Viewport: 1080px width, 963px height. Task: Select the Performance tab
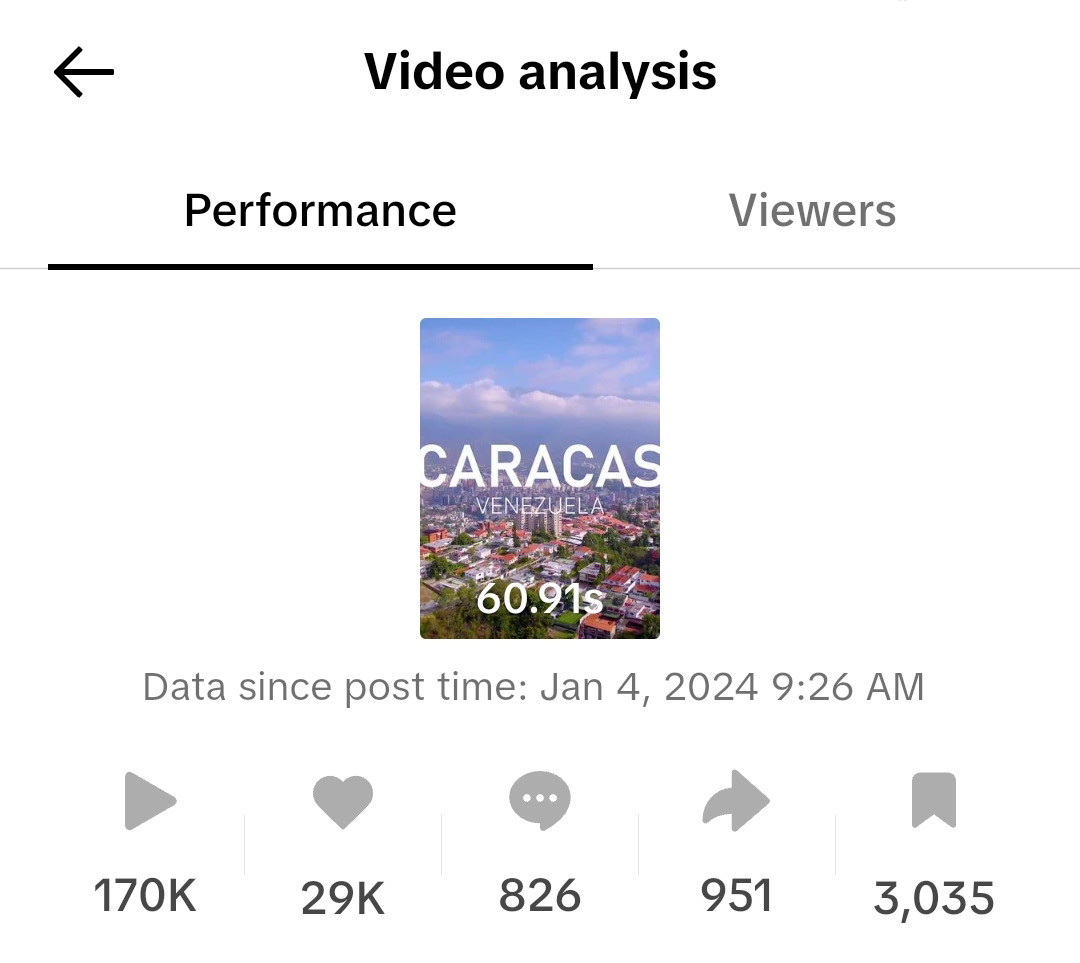pyautogui.click(x=320, y=211)
